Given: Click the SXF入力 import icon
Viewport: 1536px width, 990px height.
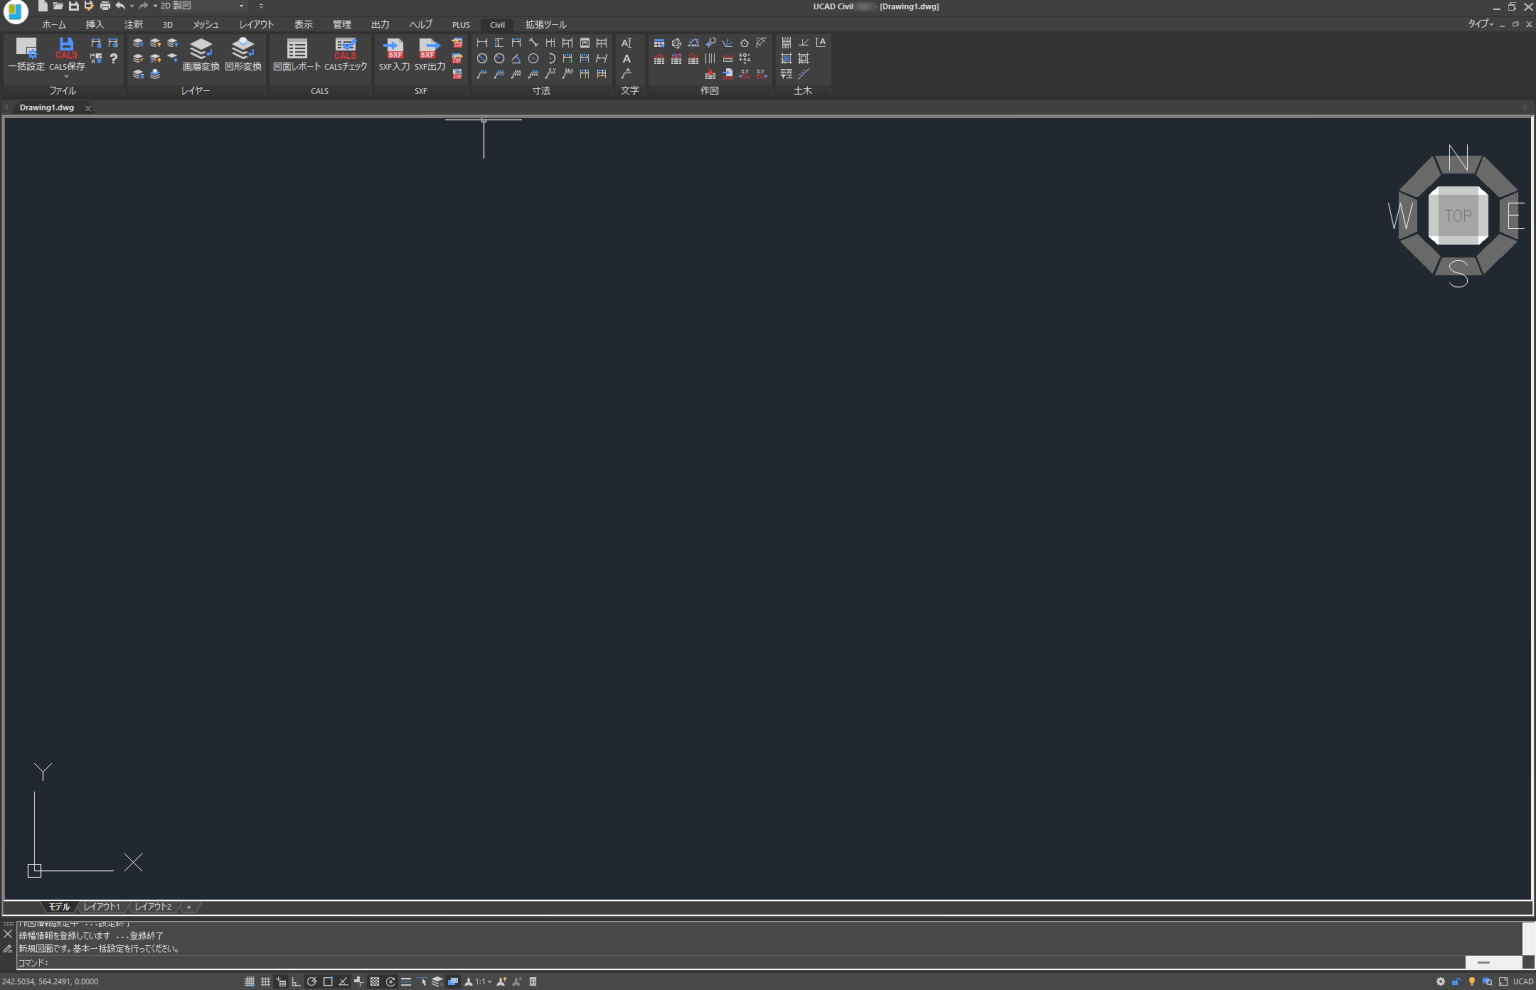Looking at the screenshot, I should 394,55.
